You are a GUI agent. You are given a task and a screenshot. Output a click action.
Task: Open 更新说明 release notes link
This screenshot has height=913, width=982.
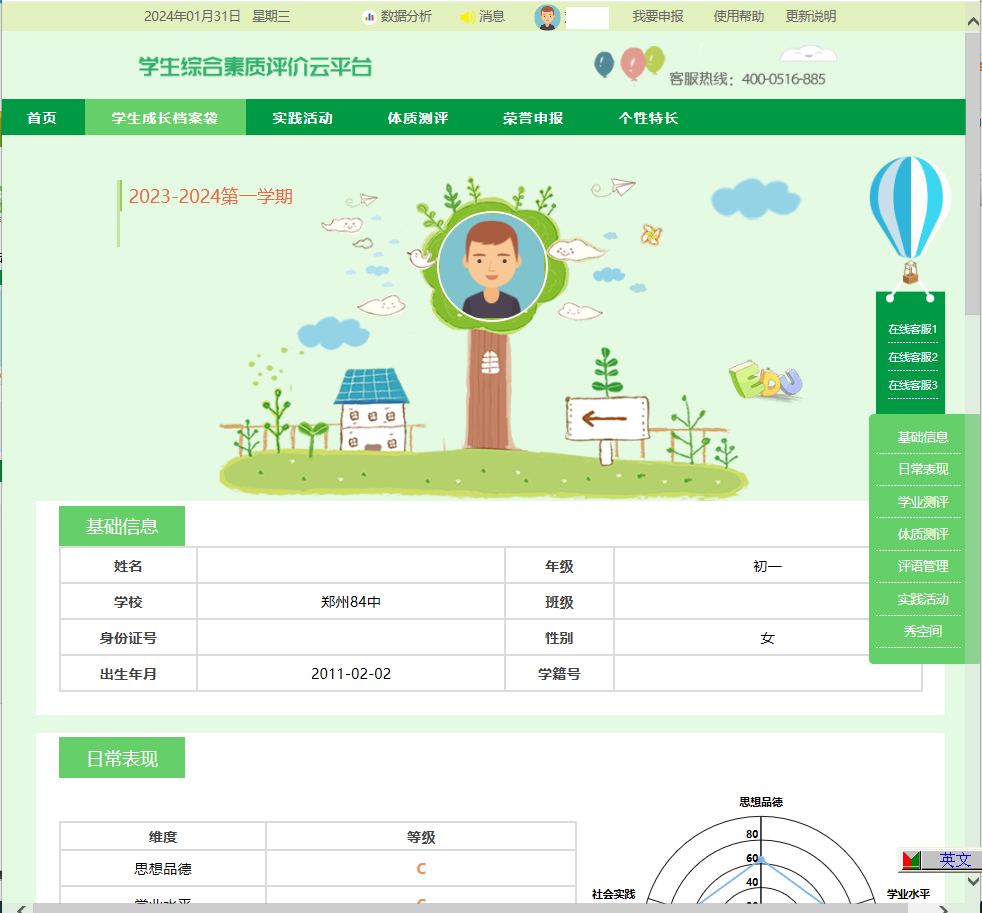[x=811, y=16]
